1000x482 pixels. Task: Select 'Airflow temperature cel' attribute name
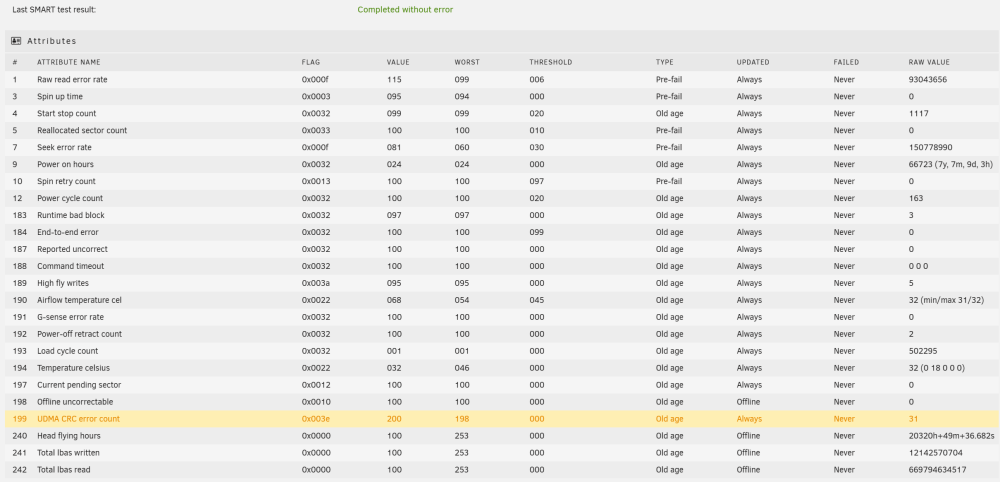[79, 300]
